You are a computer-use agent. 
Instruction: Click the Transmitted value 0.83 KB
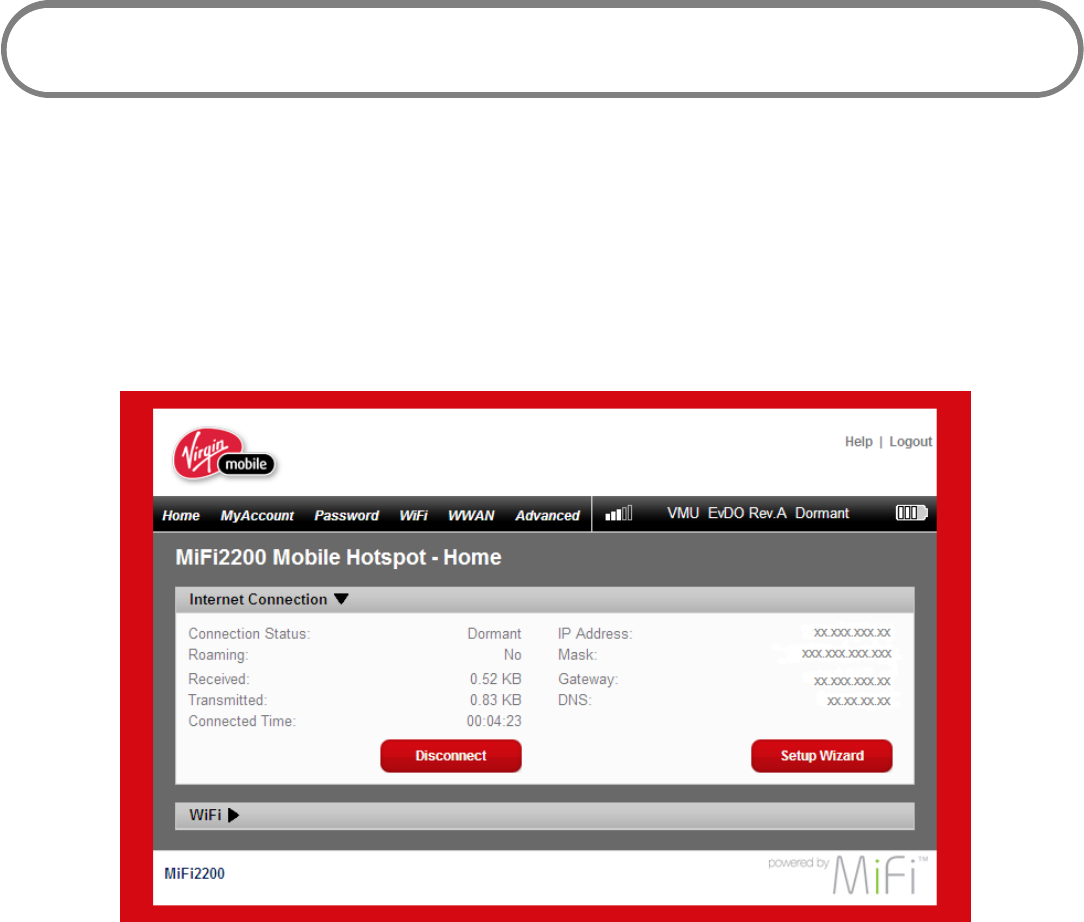[496, 700]
